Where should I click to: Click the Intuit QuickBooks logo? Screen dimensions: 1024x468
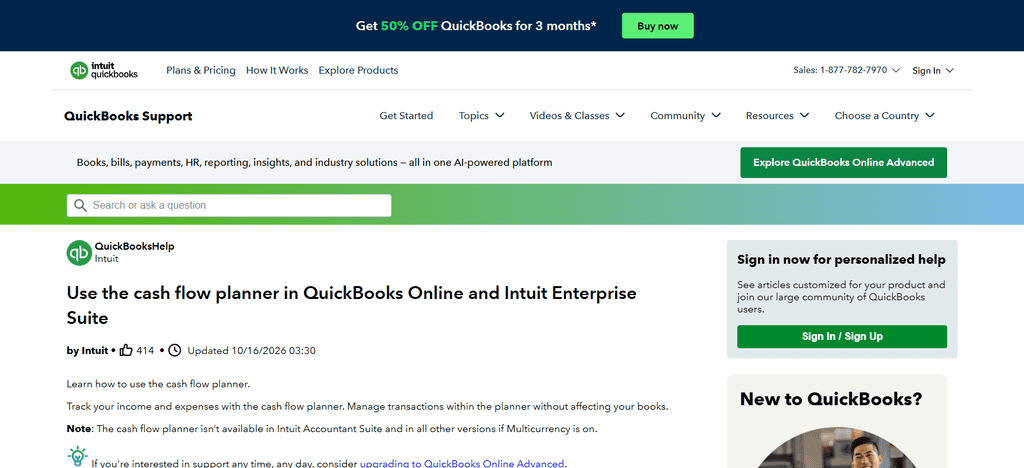pos(104,70)
